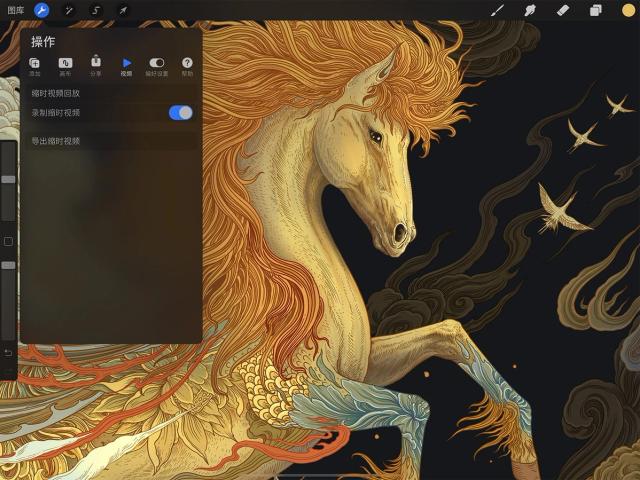
Task: Open the 帮助 help tab
Action: coord(187,67)
